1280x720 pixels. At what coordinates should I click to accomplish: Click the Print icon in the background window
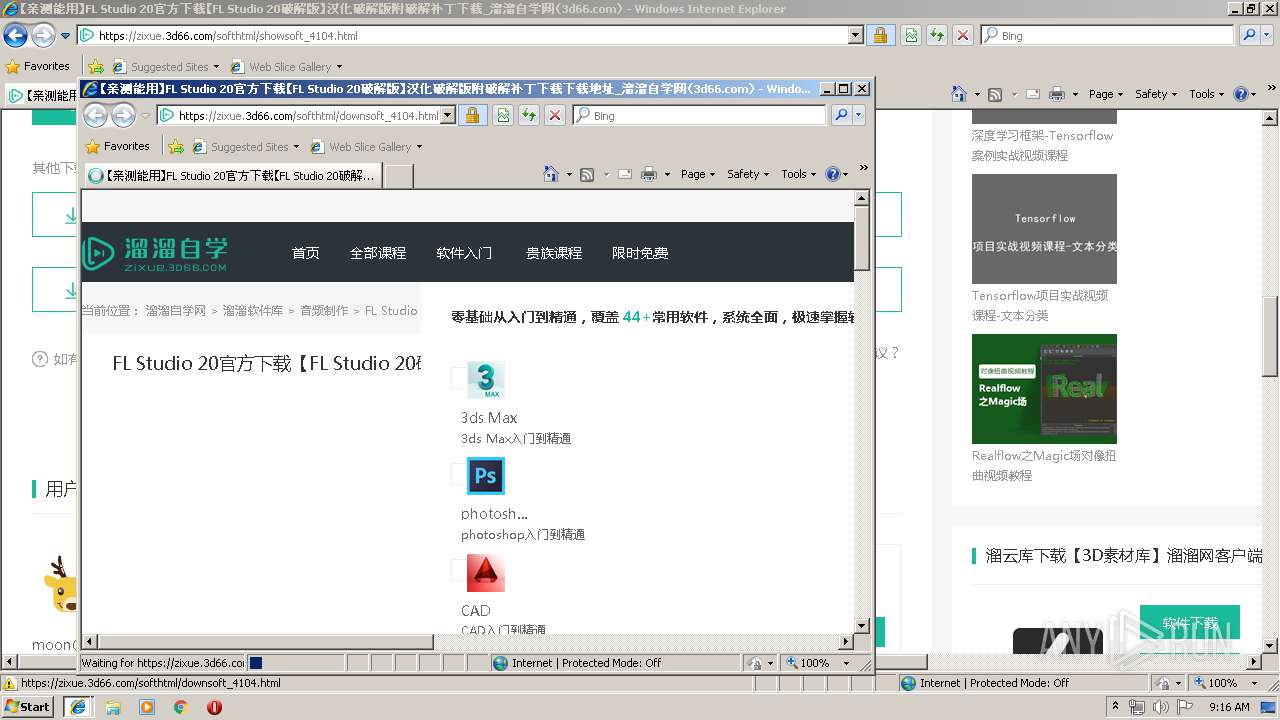(x=1057, y=94)
